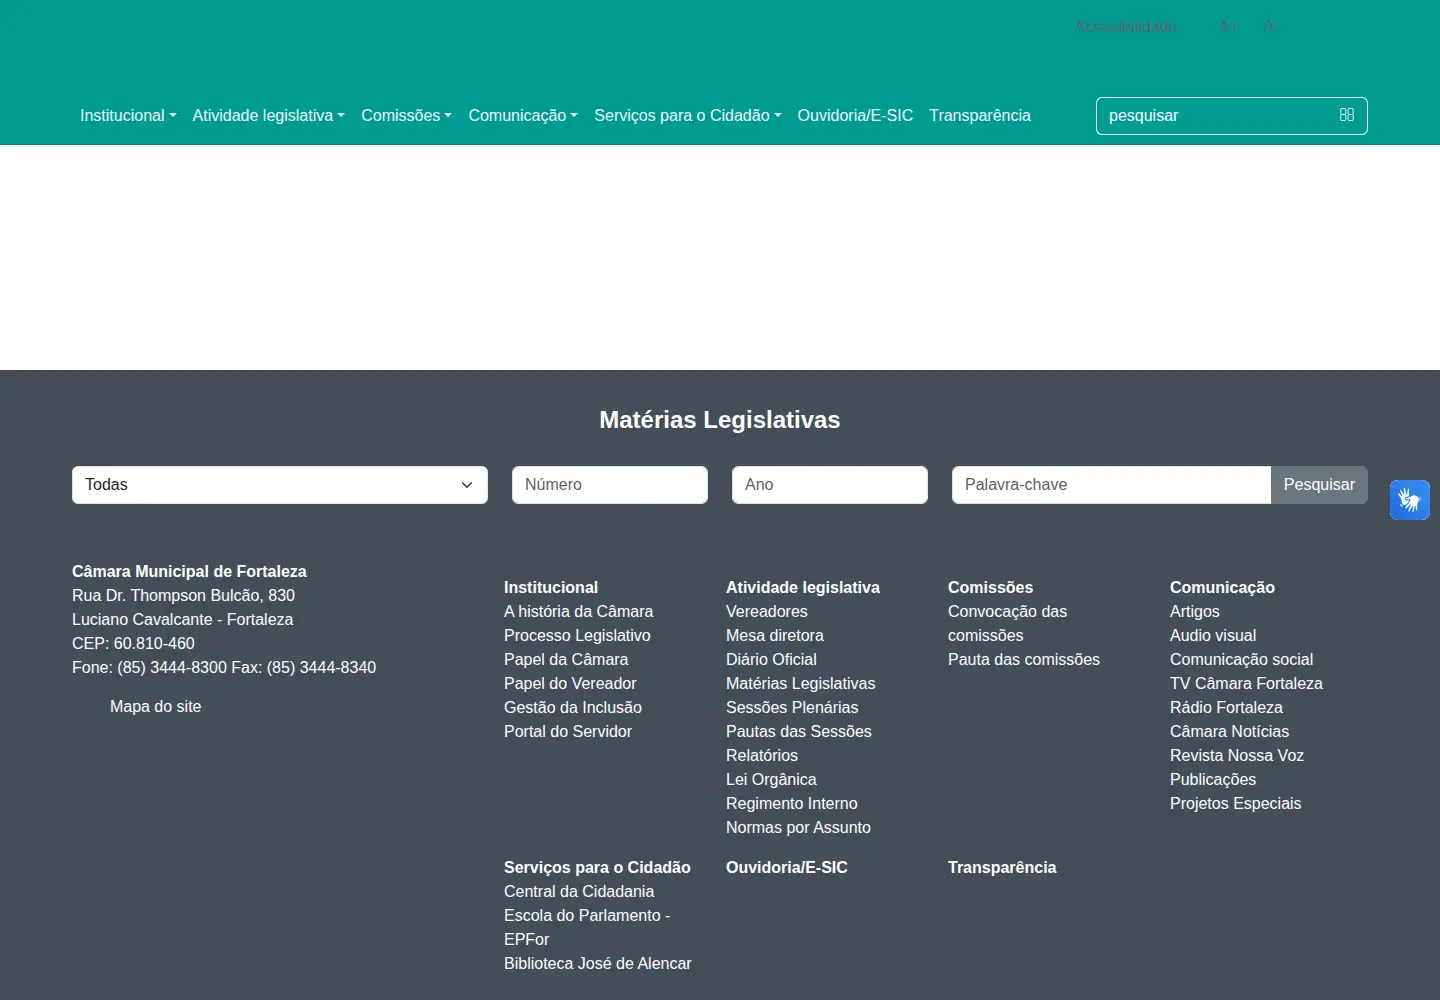Increase font size with the A+ control
Image resolution: width=1440 pixels, height=1000 pixels.
click(x=1229, y=26)
